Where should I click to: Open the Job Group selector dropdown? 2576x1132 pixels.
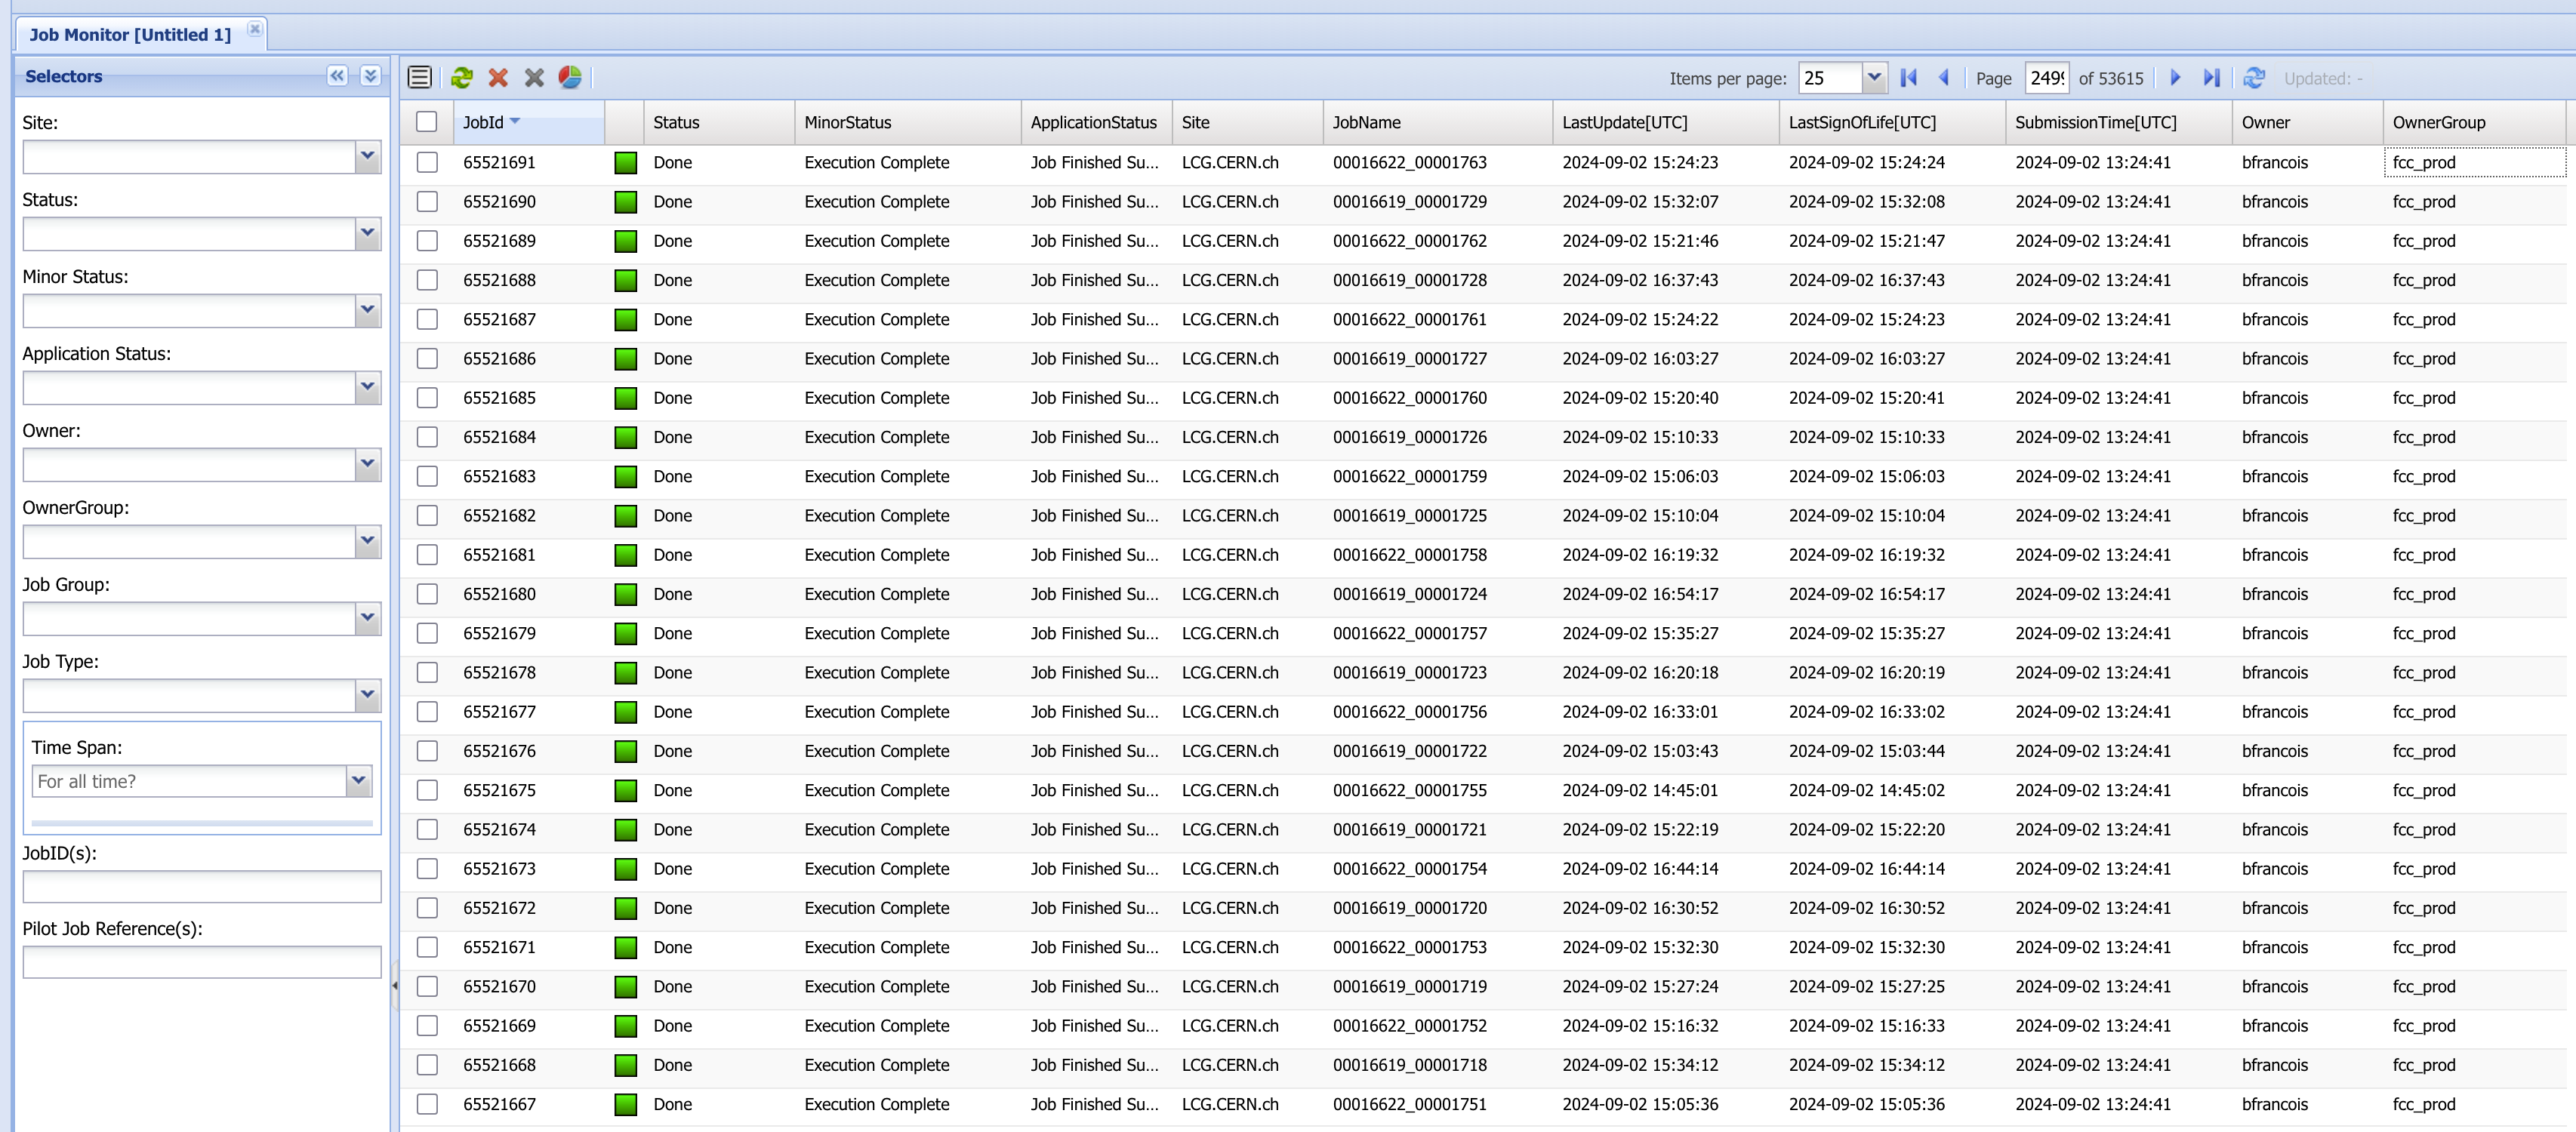(368, 619)
